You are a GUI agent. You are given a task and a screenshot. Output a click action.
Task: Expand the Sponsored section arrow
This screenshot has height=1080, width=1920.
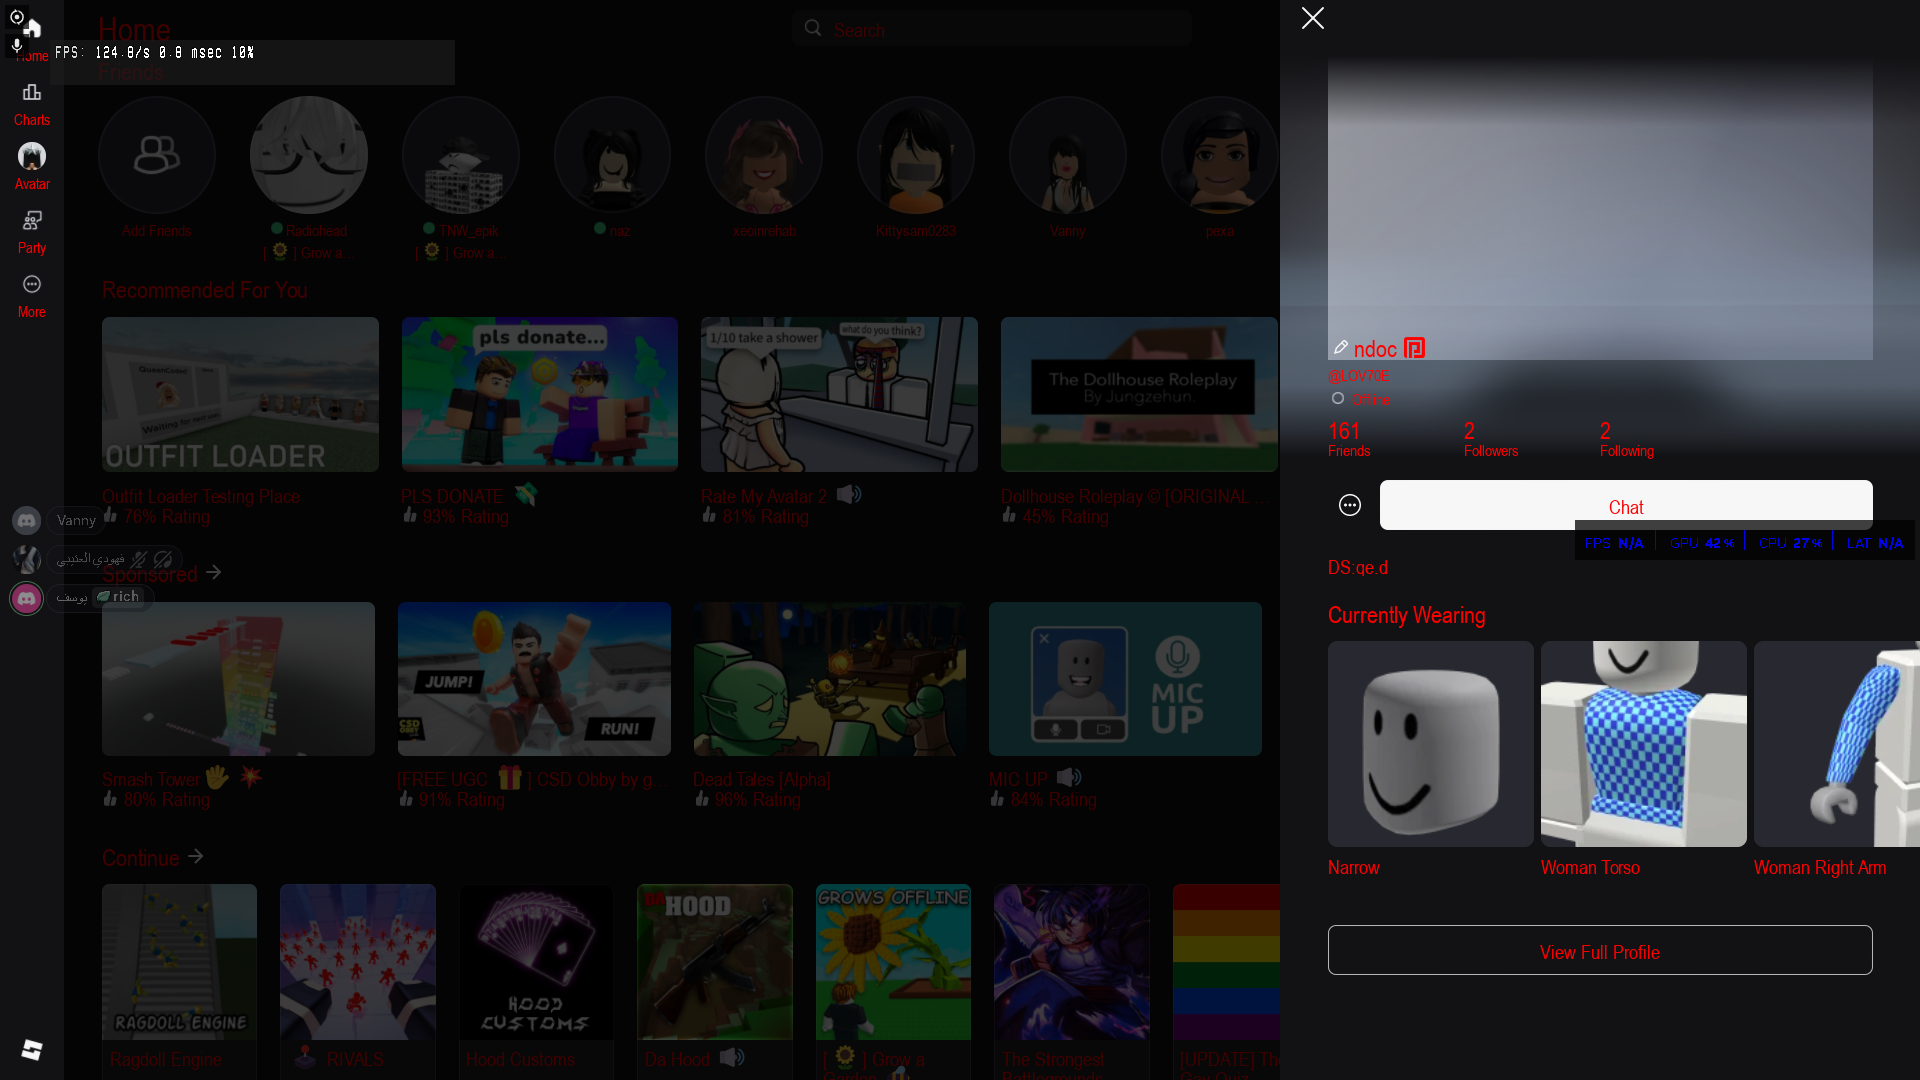214,573
